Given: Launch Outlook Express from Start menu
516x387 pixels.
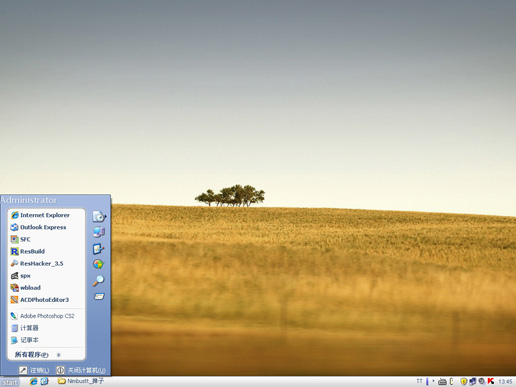Looking at the screenshot, I should (x=46, y=227).
